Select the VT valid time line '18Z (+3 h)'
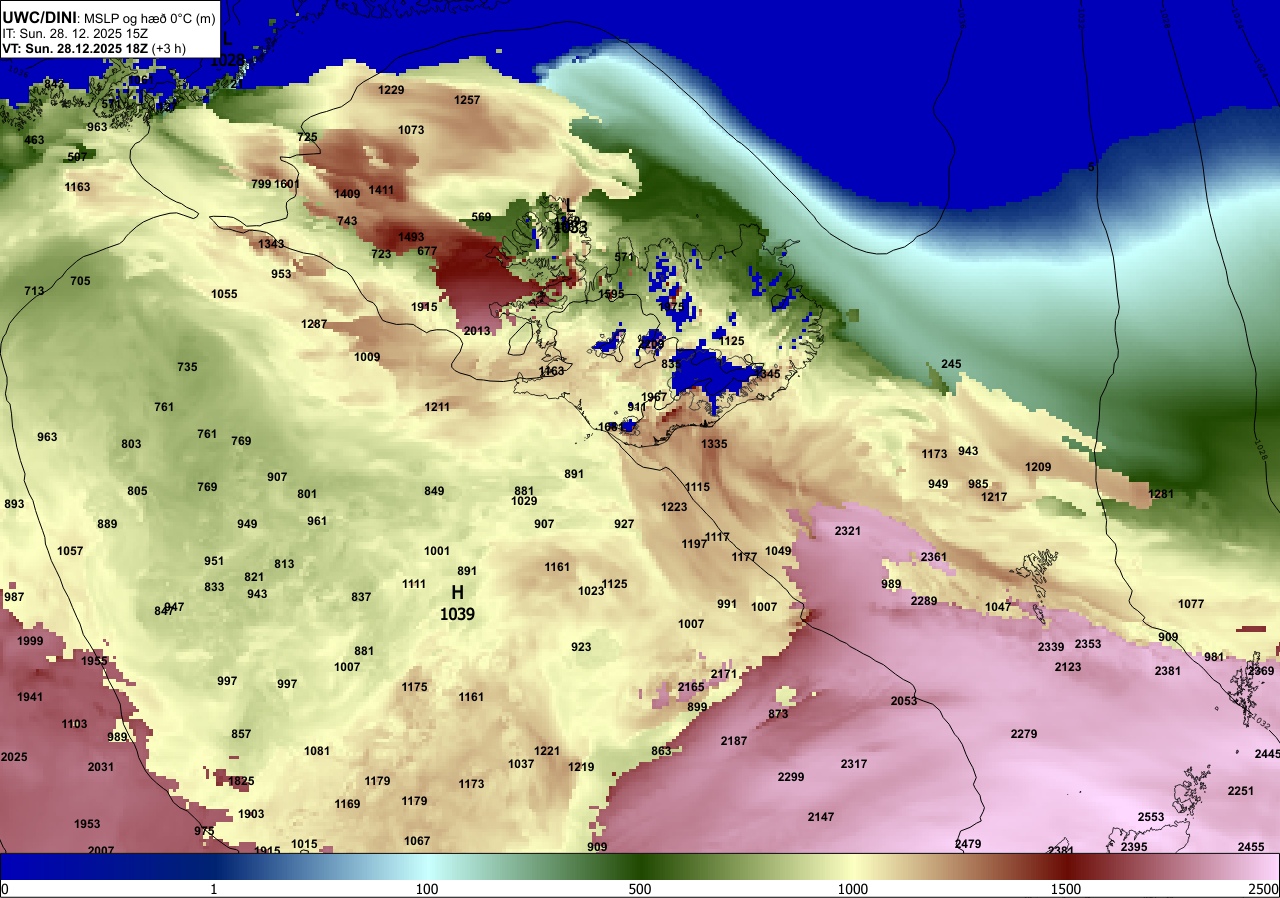Image resolution: width=1280 pixels, height=898 pixels. (x=94, y=48)
